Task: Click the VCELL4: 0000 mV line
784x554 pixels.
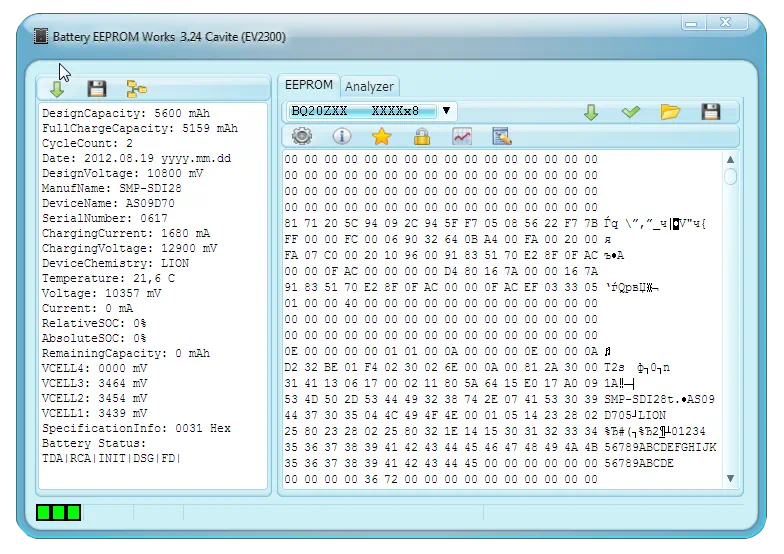Action: click(x=94, y=368)
